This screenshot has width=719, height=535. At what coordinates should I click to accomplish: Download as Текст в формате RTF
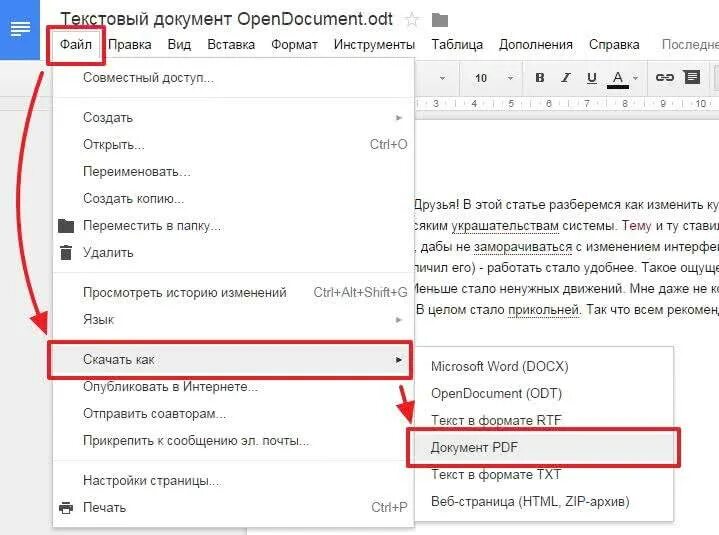[x=544, y=419]
